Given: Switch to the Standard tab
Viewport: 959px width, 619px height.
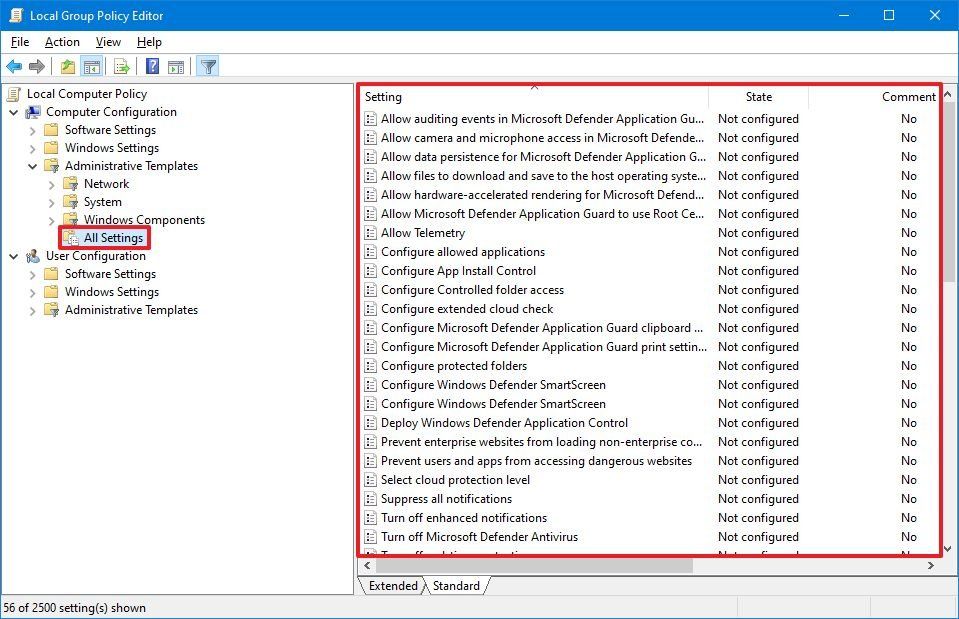Looking at the screenshot, I should [x=456, y=585].
